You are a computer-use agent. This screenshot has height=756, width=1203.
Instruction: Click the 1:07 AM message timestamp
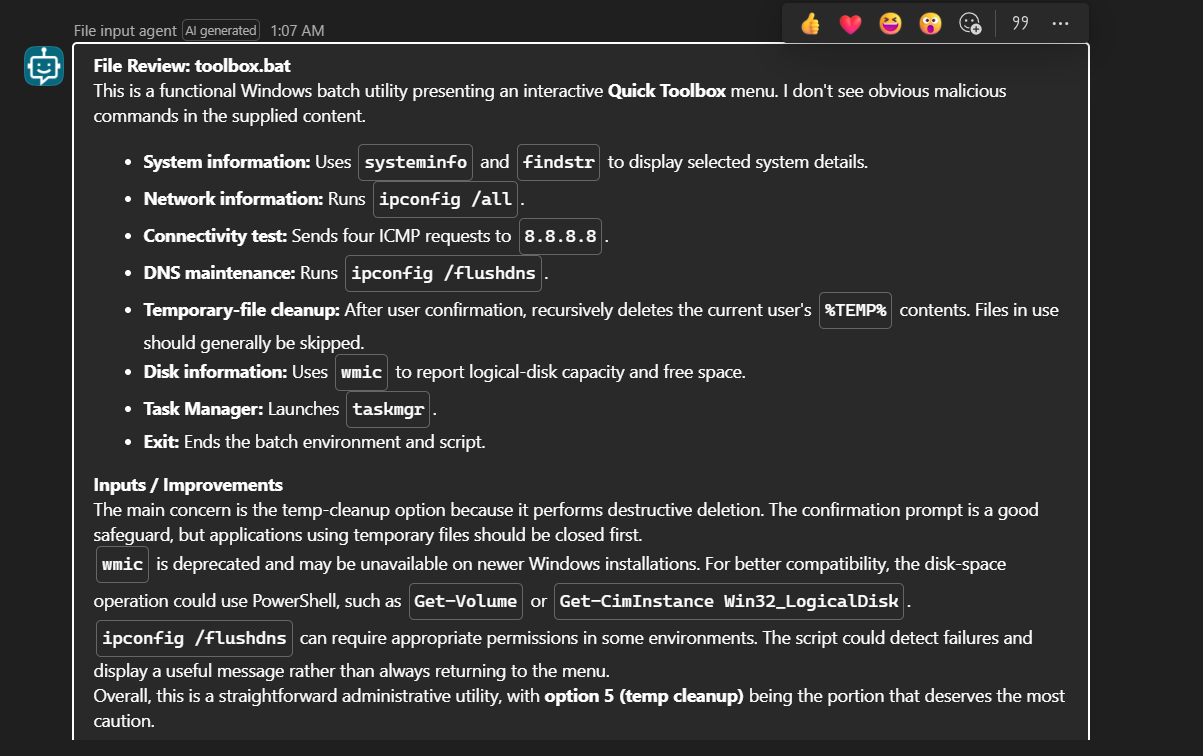297,31
